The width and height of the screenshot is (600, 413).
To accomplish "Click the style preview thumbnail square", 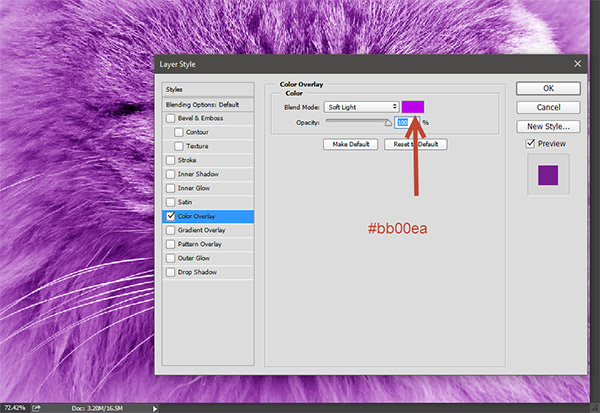I will [x=547, y=175].
